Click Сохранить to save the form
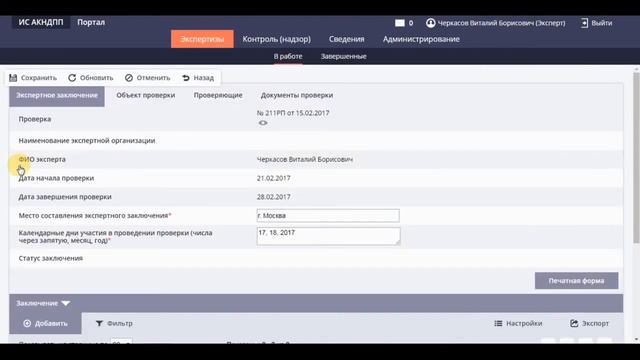Screen dimensions: 640x360 pos(39,78)
